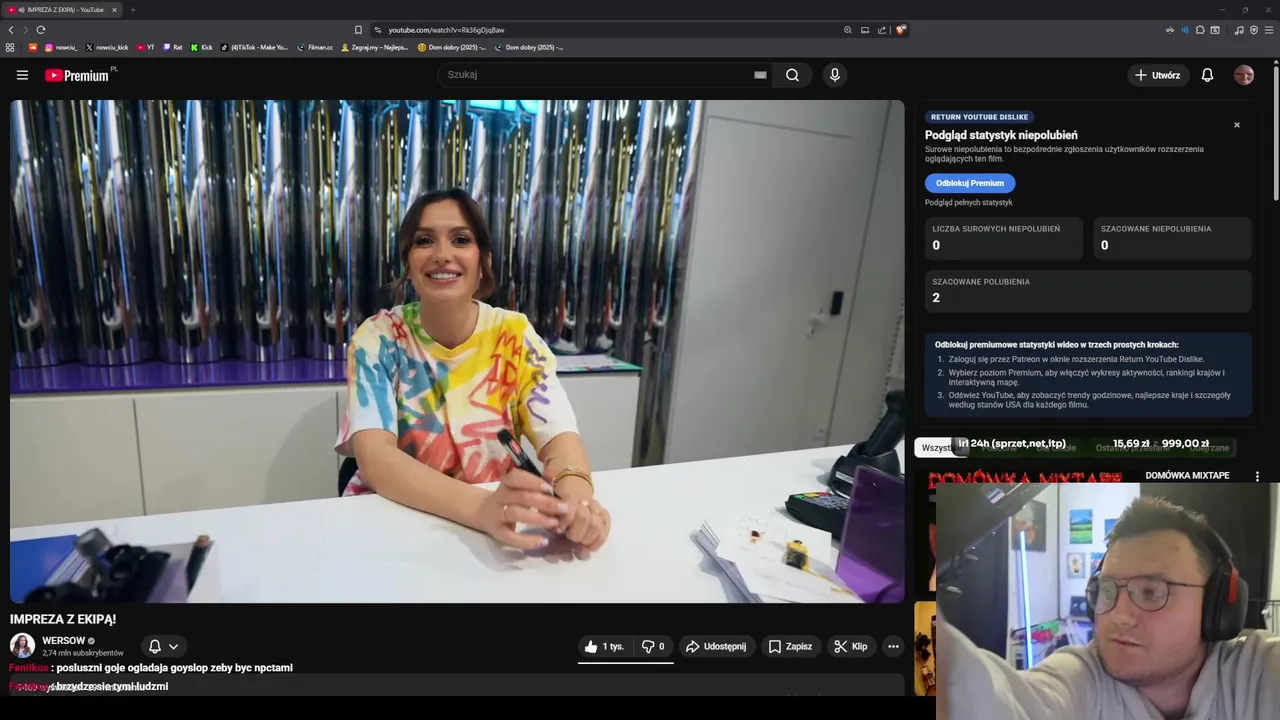This screenshot has width=1280, height=720.
Task: Dislike the video with thumbs down
Action: 652,646
